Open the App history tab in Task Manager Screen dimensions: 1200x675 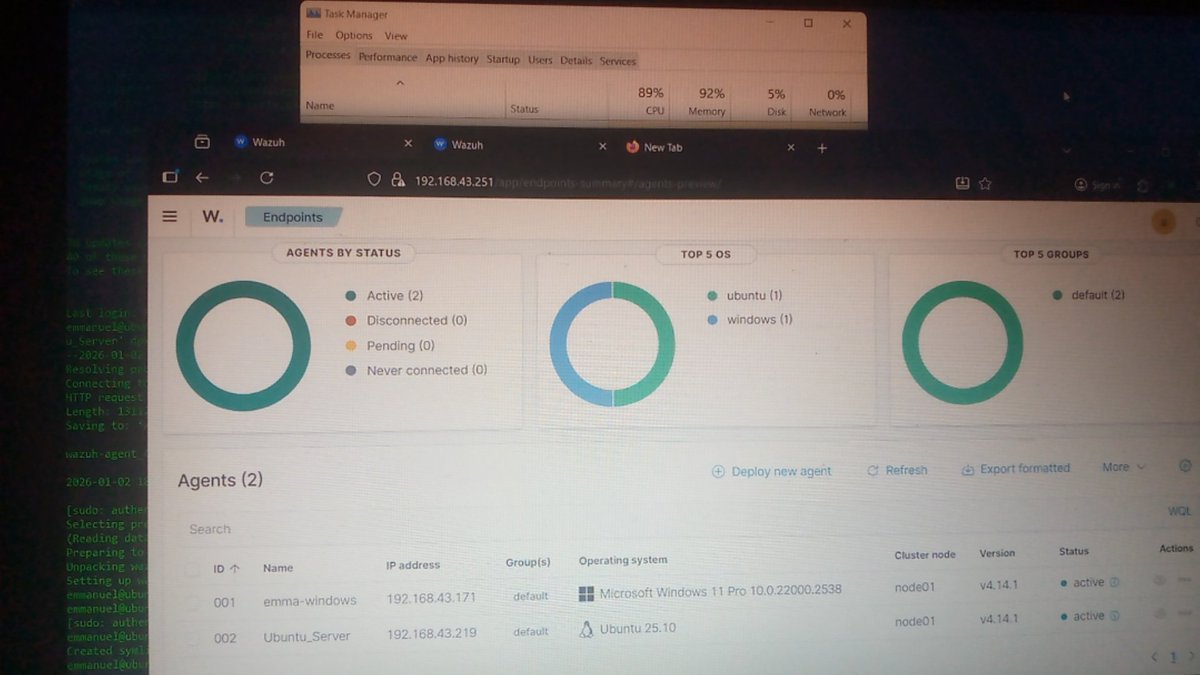coord(452,58)
